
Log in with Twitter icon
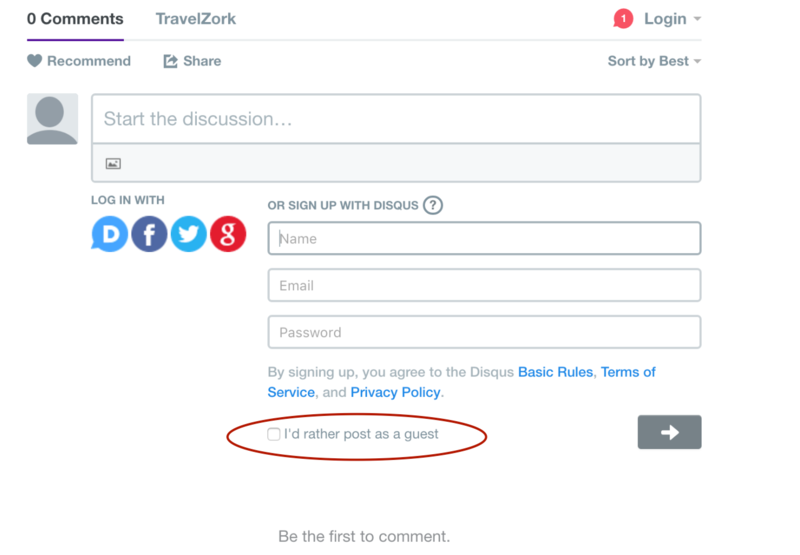click(x=188, y=234)
